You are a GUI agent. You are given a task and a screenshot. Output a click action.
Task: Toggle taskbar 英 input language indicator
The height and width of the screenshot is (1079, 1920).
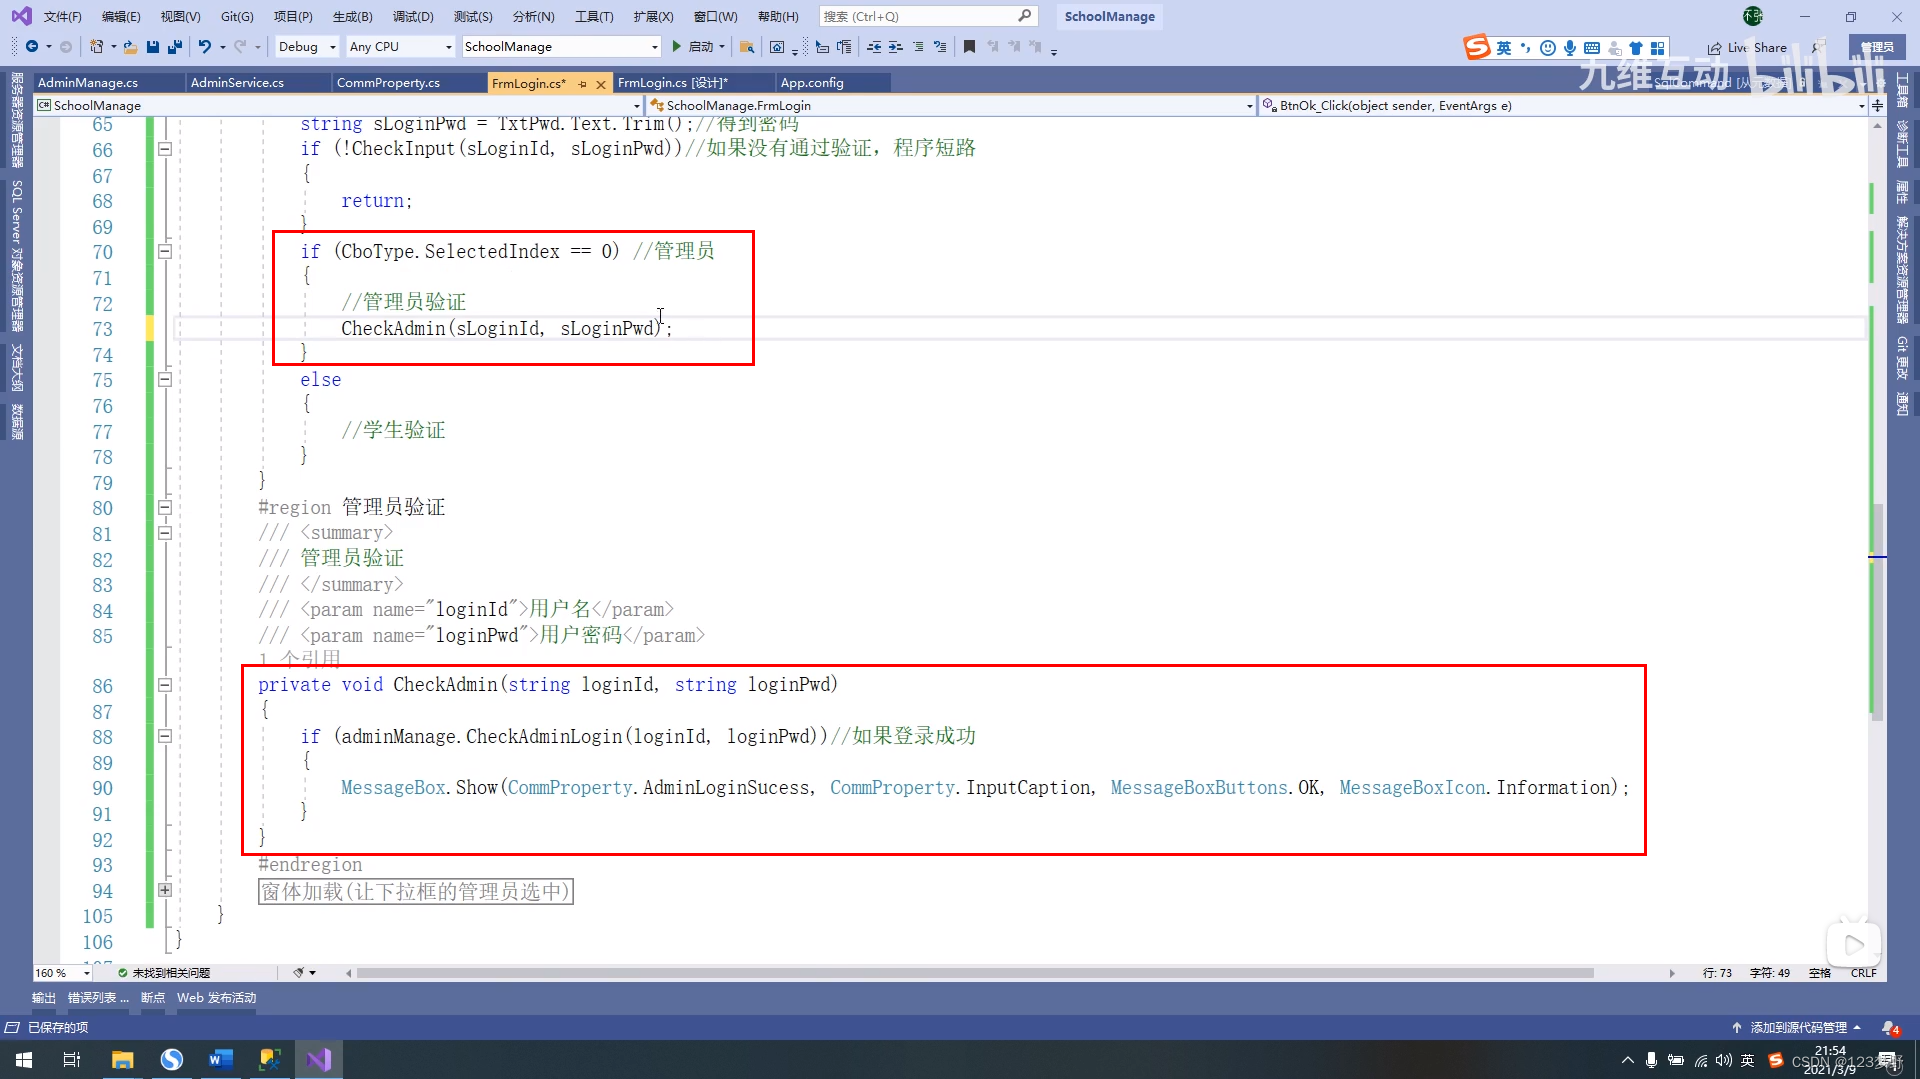pos(1747,1060)
